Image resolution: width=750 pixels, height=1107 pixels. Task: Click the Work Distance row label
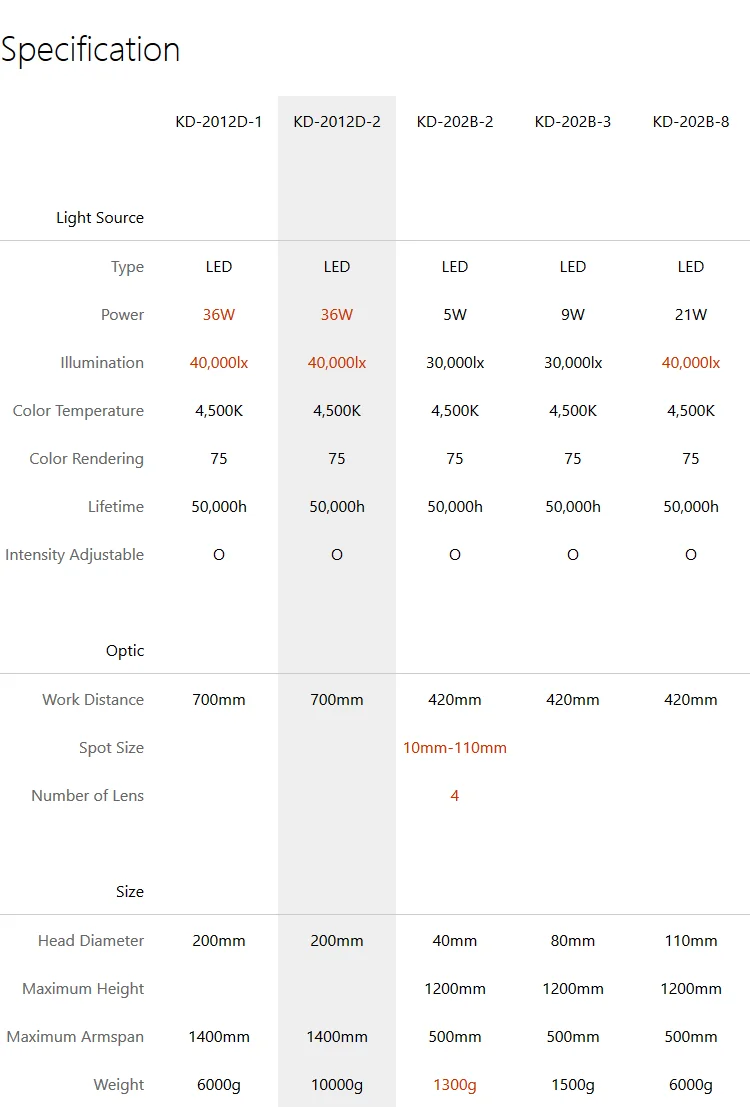click(x=93, y=700)
